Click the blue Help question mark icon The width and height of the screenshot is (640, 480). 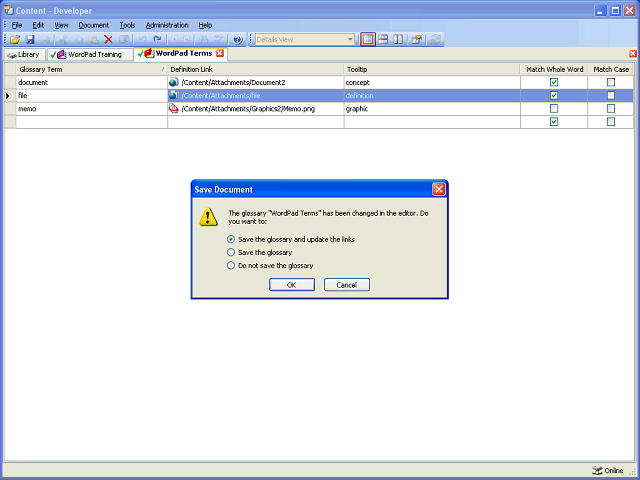(238, 40)
